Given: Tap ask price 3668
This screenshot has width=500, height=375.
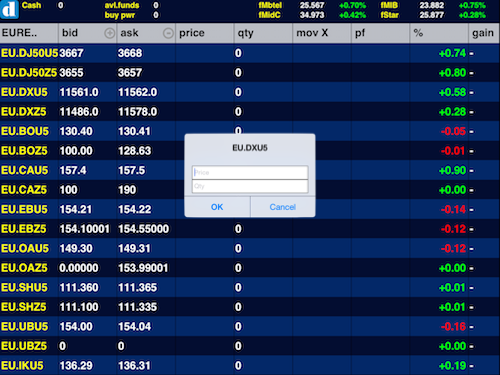Looking at the screenshot, I should click(130, 53).
